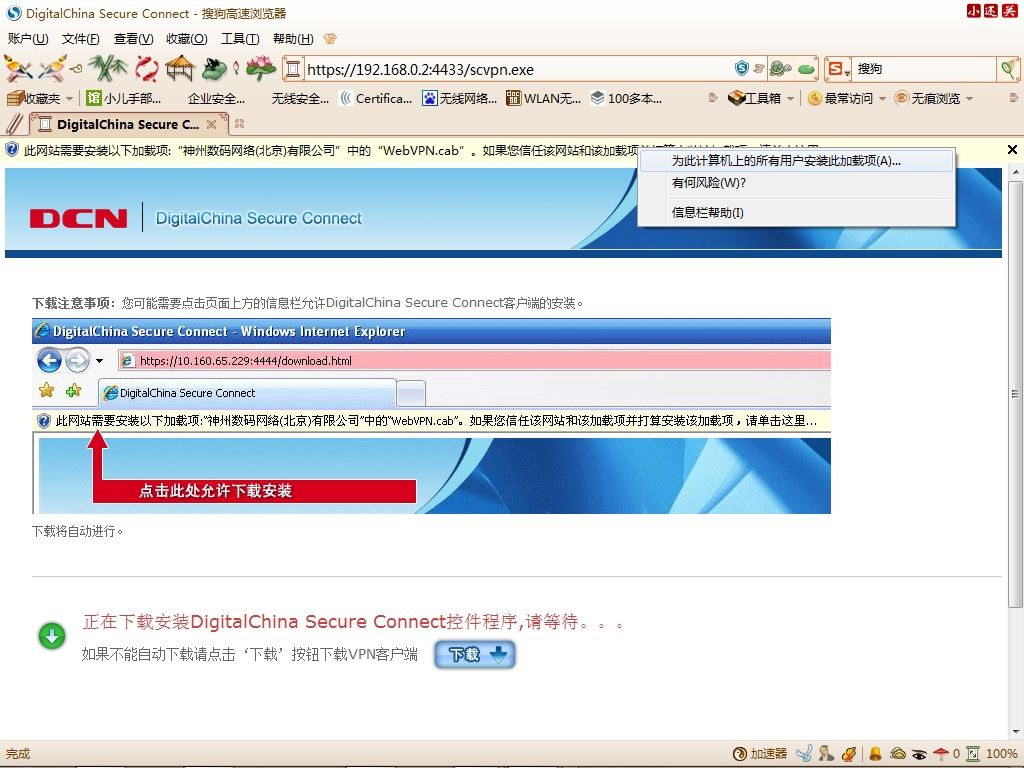Expand bookmarks overflow arrow before 工具箱
Image resolution: width=1024 pixels, height=768 pixels.
[713, 98]
